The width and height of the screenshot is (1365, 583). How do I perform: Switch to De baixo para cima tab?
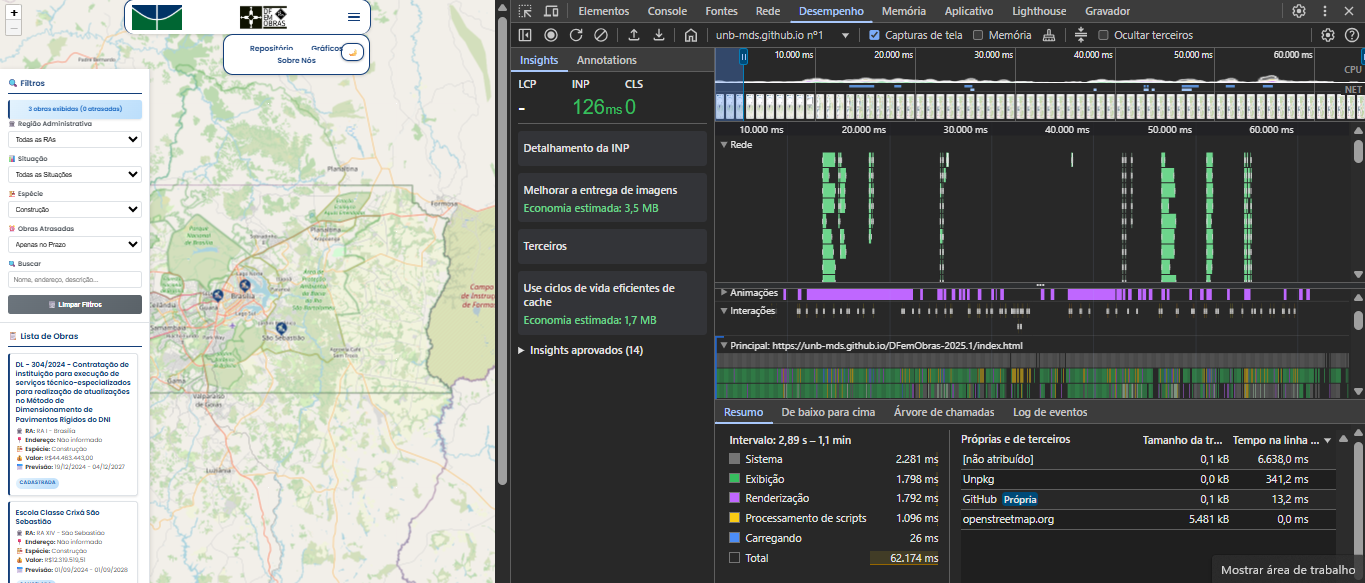[828, 412]
